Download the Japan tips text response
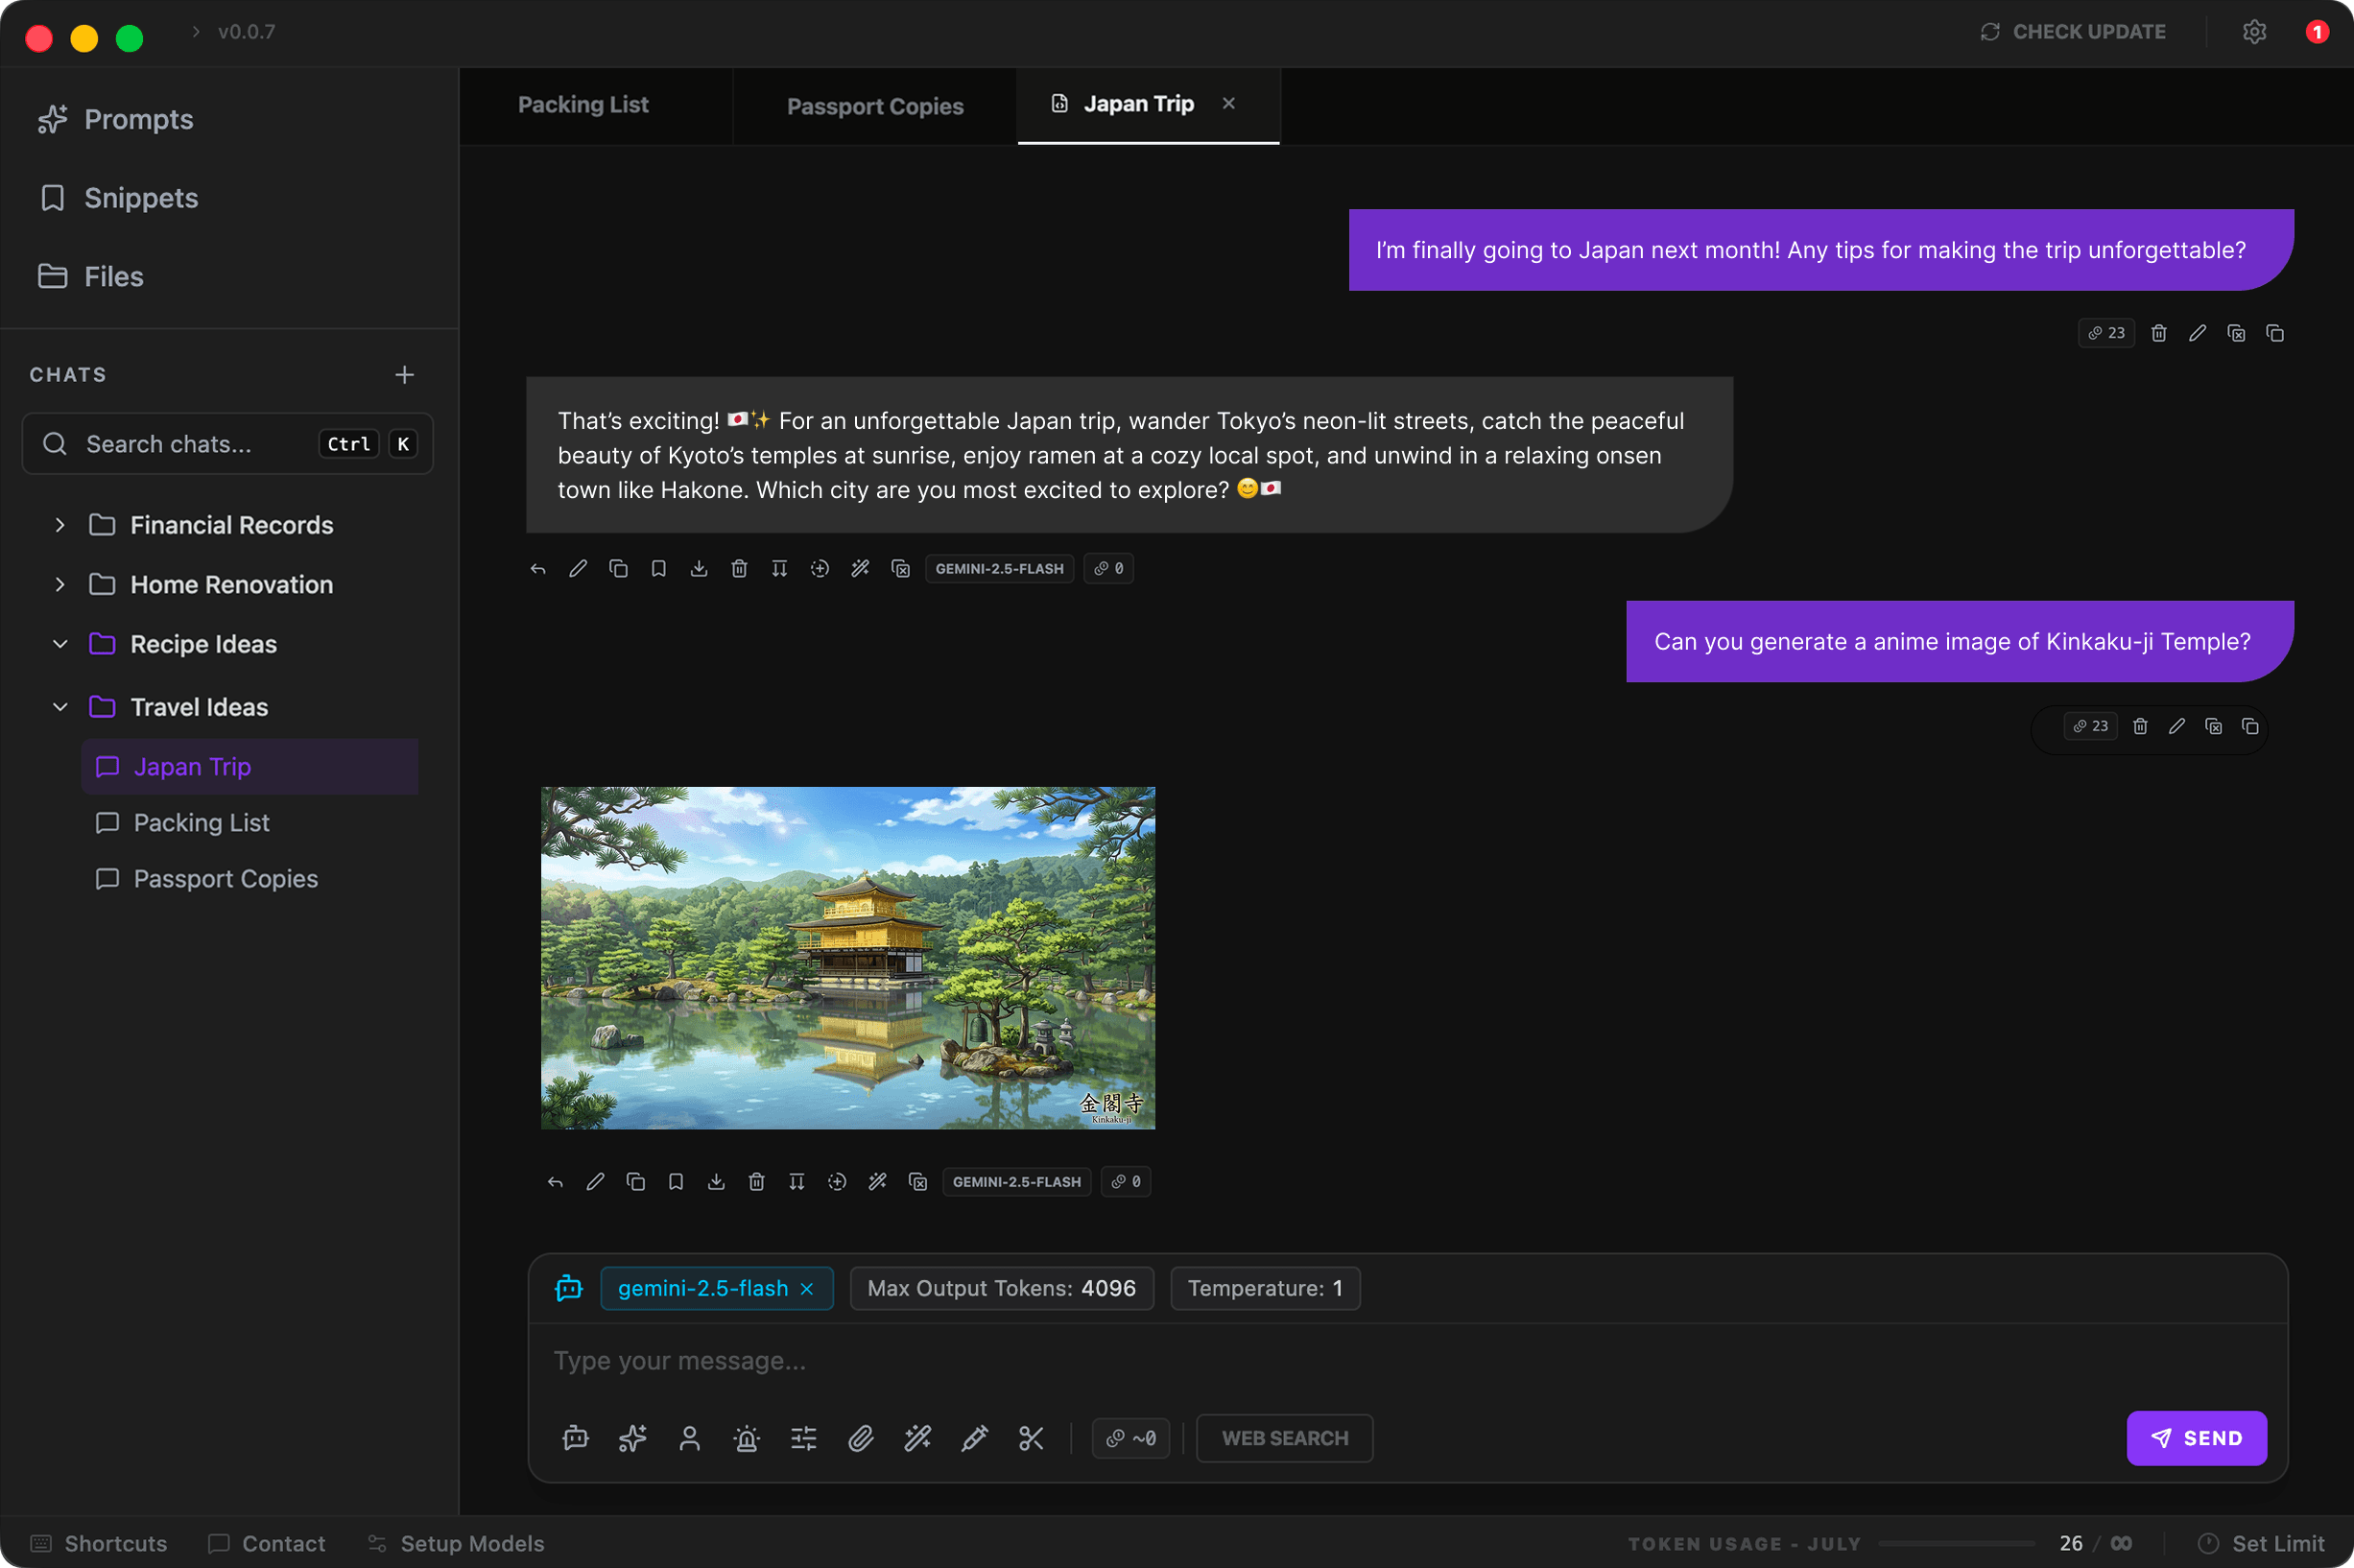 coord(699,569)
